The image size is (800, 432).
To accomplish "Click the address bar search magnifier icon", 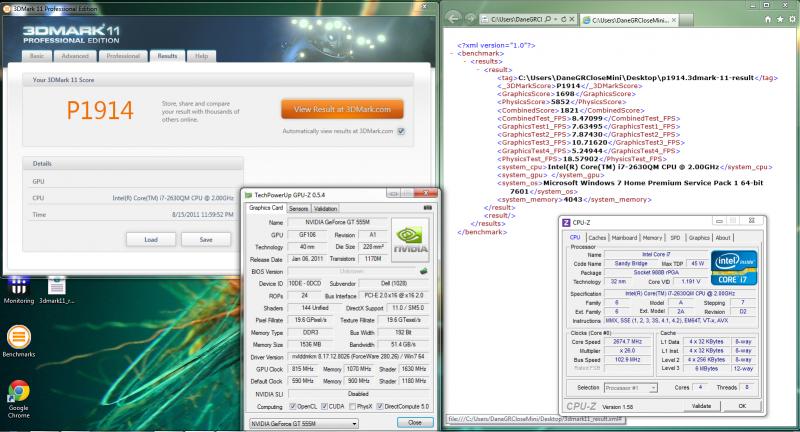I will tap(548, 19).
